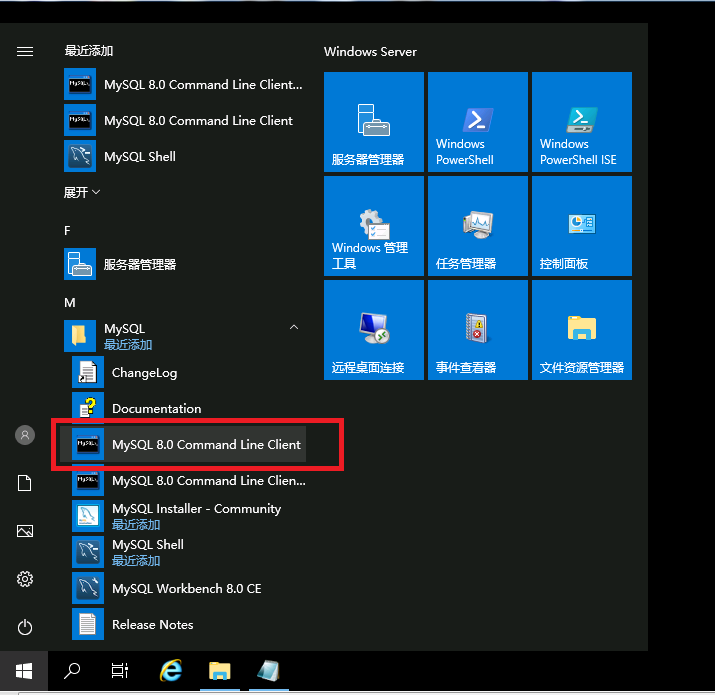Expand the hamburger menu at top left
Screen dimensions: 715x695
pos(25,52)
